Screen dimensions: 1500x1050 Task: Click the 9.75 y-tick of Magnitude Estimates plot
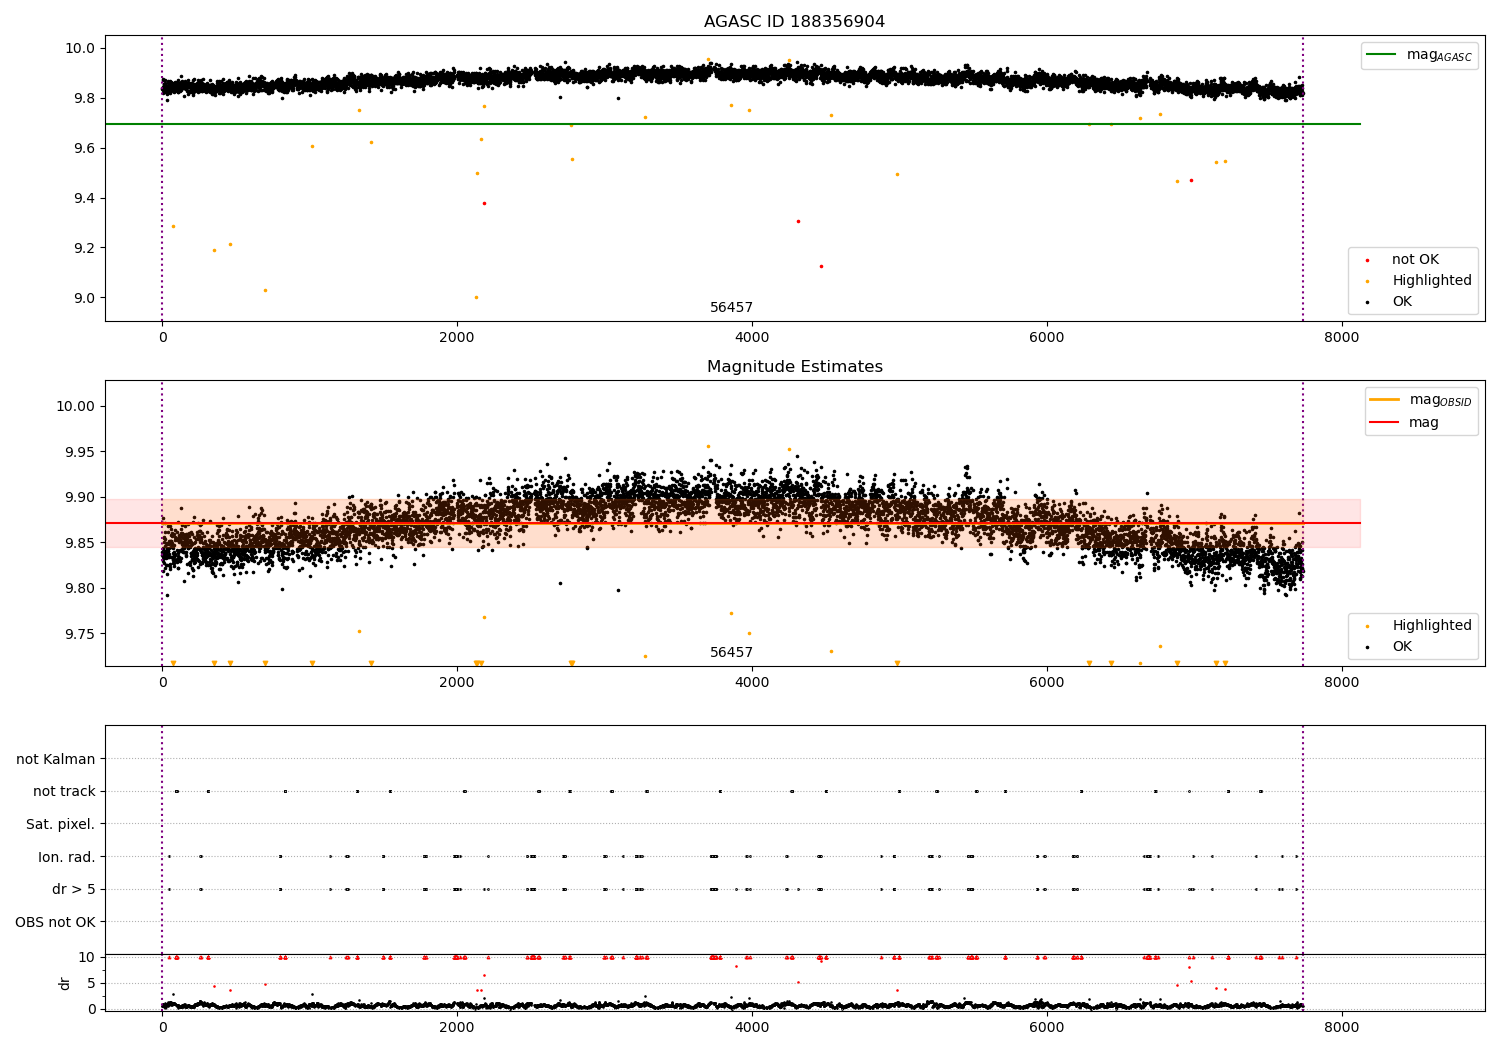(82, 634)
